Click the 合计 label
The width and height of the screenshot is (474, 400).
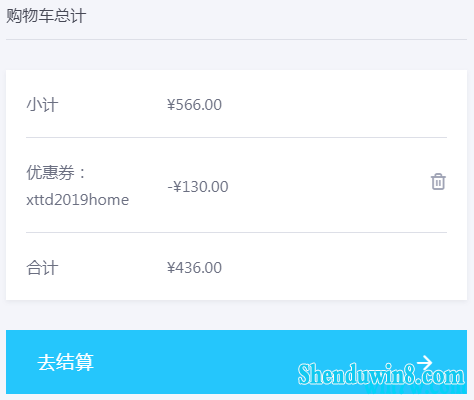[x=42, y=268]
